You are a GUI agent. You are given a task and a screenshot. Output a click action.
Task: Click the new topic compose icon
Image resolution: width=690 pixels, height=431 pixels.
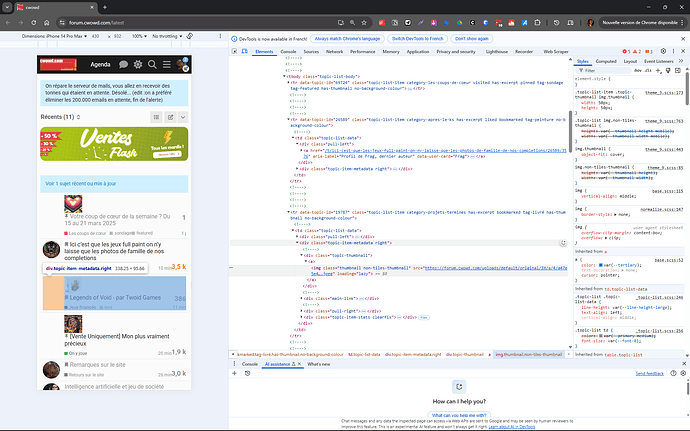coord(170,117)
